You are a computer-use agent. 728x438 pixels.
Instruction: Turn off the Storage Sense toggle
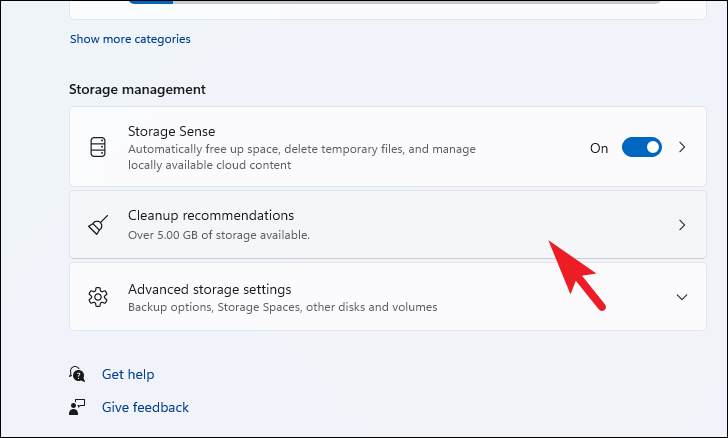pos(642,147)
